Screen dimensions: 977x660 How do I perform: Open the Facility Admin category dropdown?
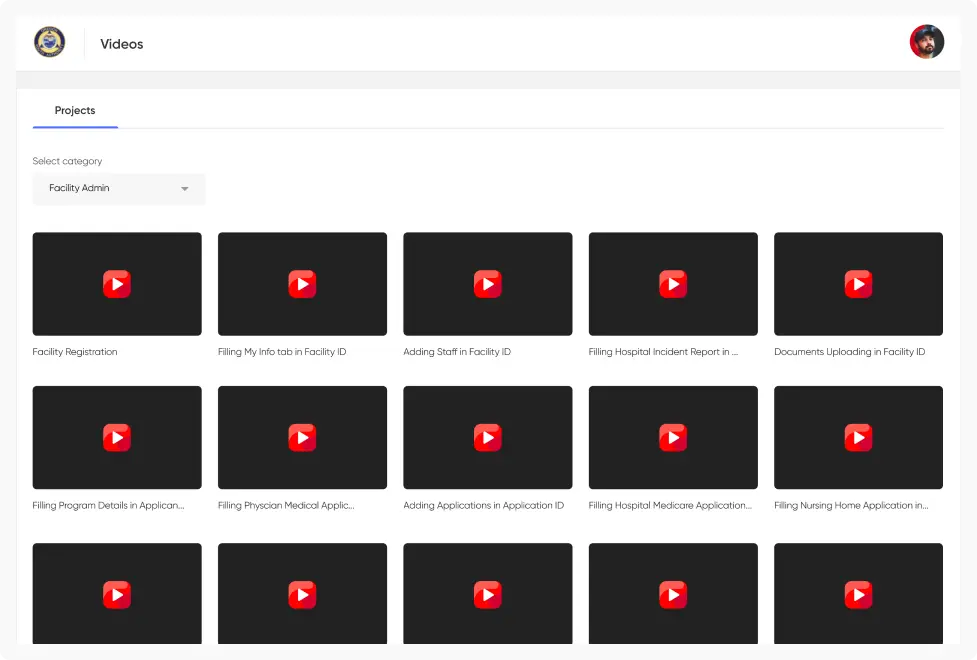(118, 188)
